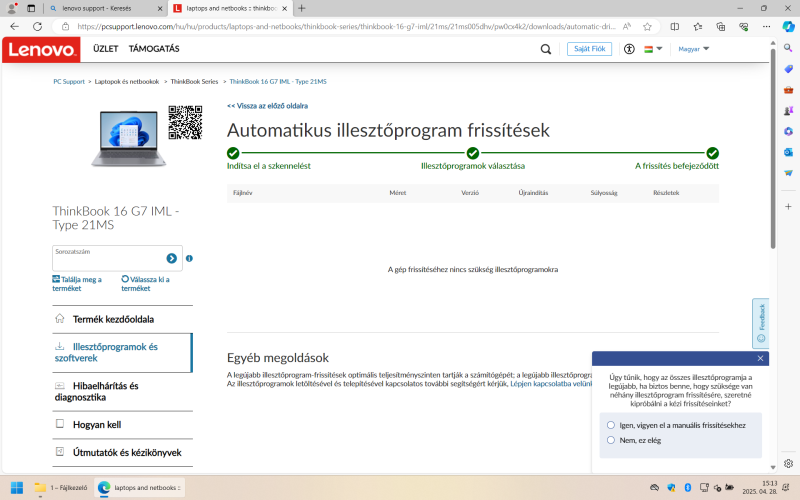Screen dimensions: 800x500
Task: Click read aloud icon in address bar
Action: (627, 27)
